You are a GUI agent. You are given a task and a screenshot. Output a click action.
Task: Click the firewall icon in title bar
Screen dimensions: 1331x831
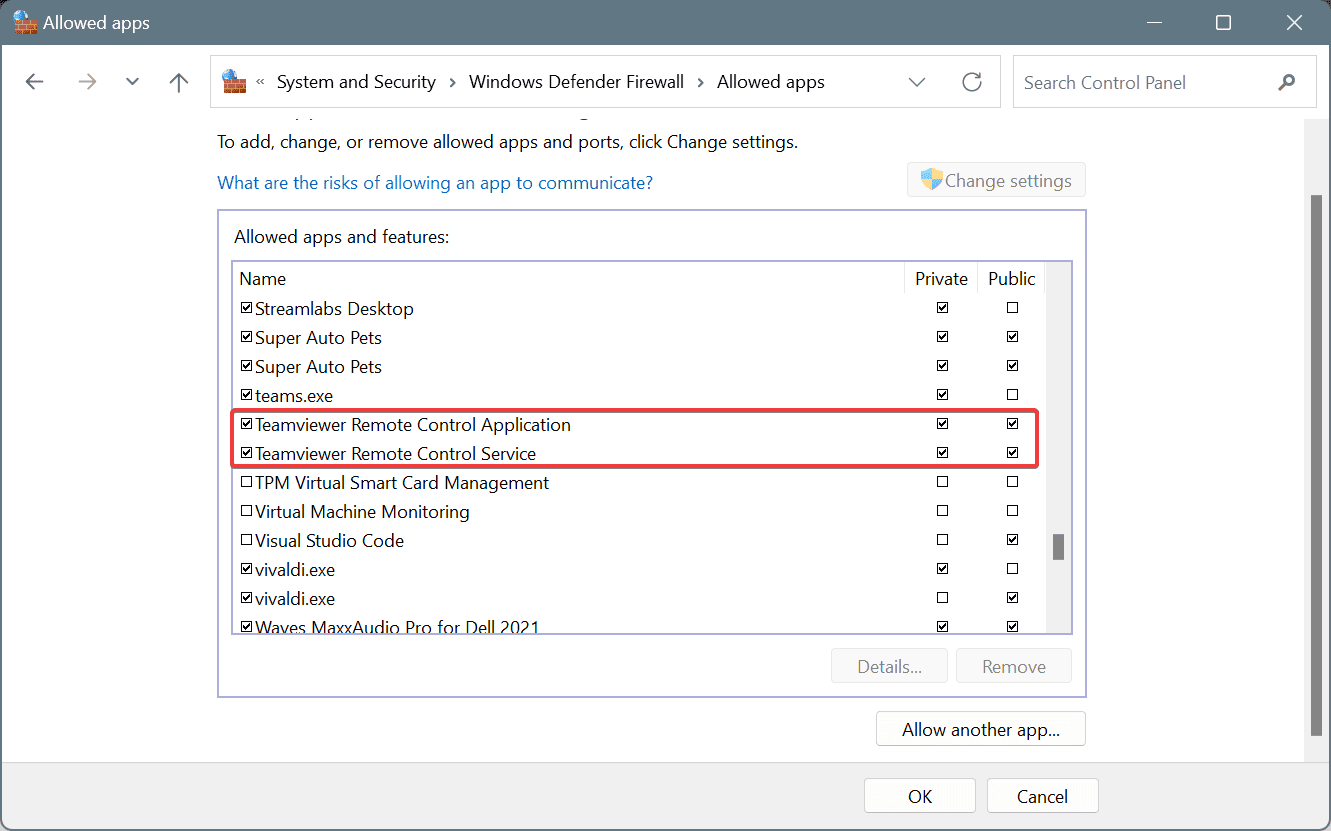(25, 23)
